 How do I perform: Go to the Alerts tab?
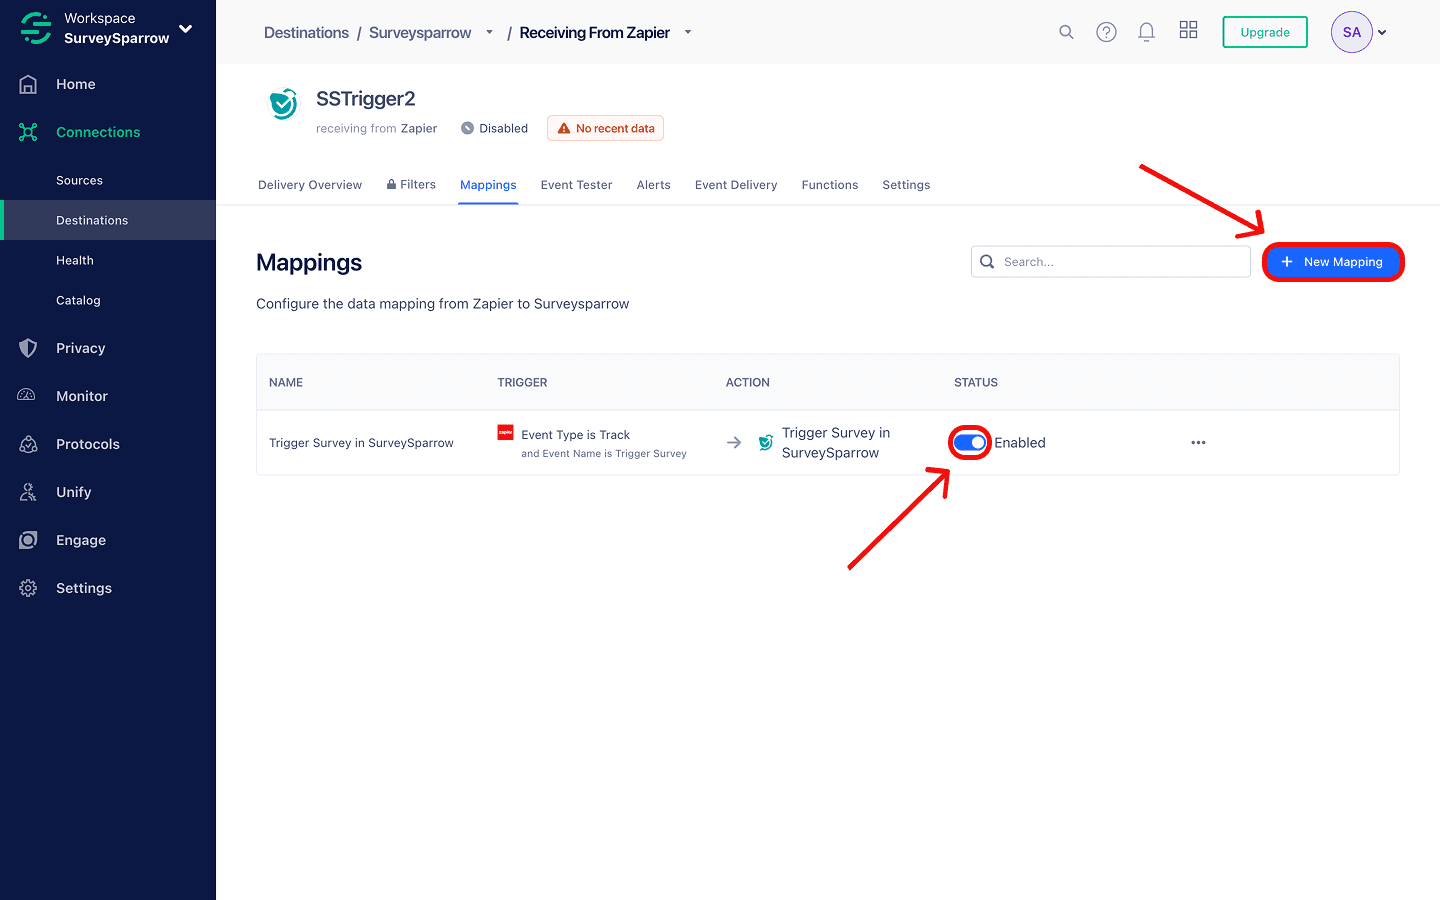pos(654,185)
